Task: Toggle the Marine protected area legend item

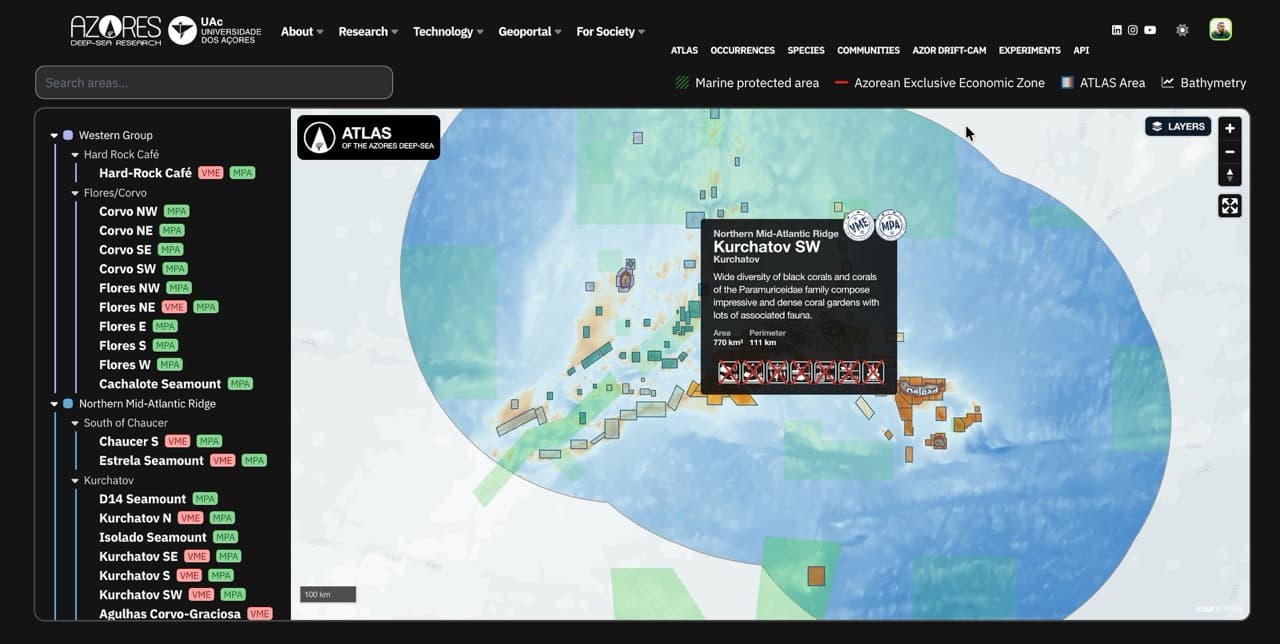Action: click(746, 83)
